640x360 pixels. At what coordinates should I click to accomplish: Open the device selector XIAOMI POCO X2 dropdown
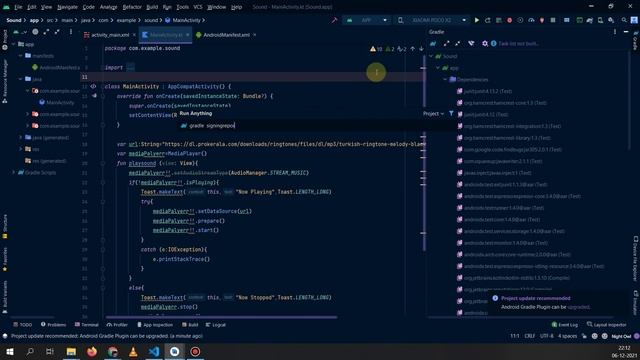tap(432, 20)
